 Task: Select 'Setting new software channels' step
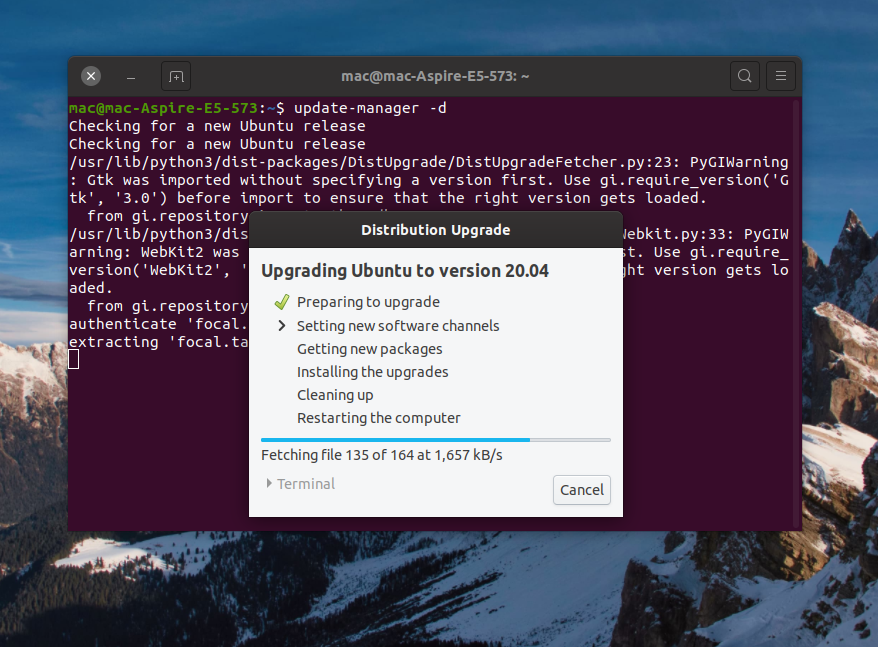point(398,326)
